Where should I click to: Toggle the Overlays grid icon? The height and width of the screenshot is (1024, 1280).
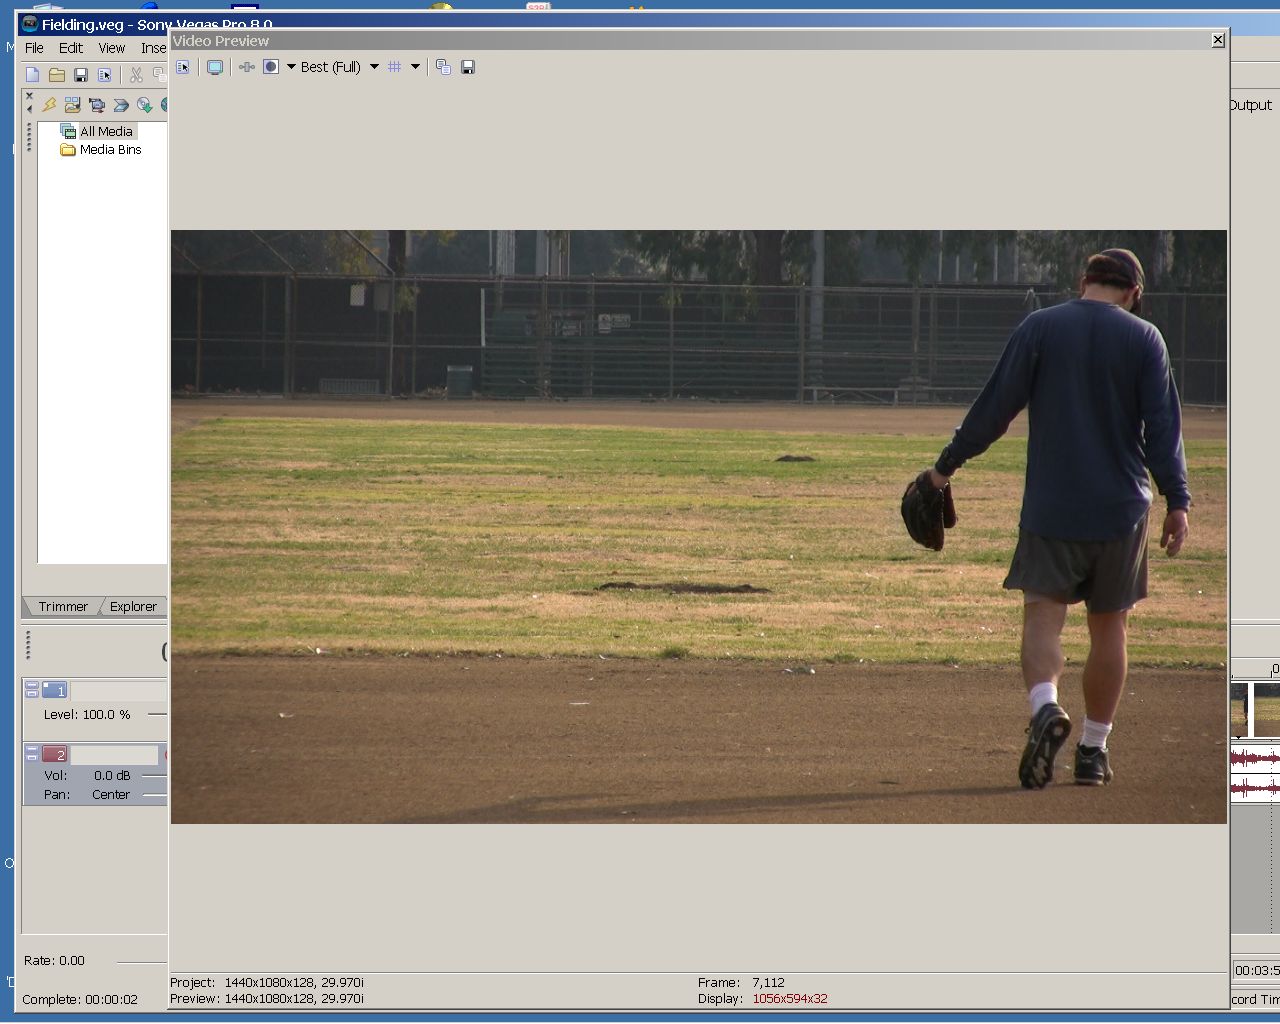(x=395, y=67)
